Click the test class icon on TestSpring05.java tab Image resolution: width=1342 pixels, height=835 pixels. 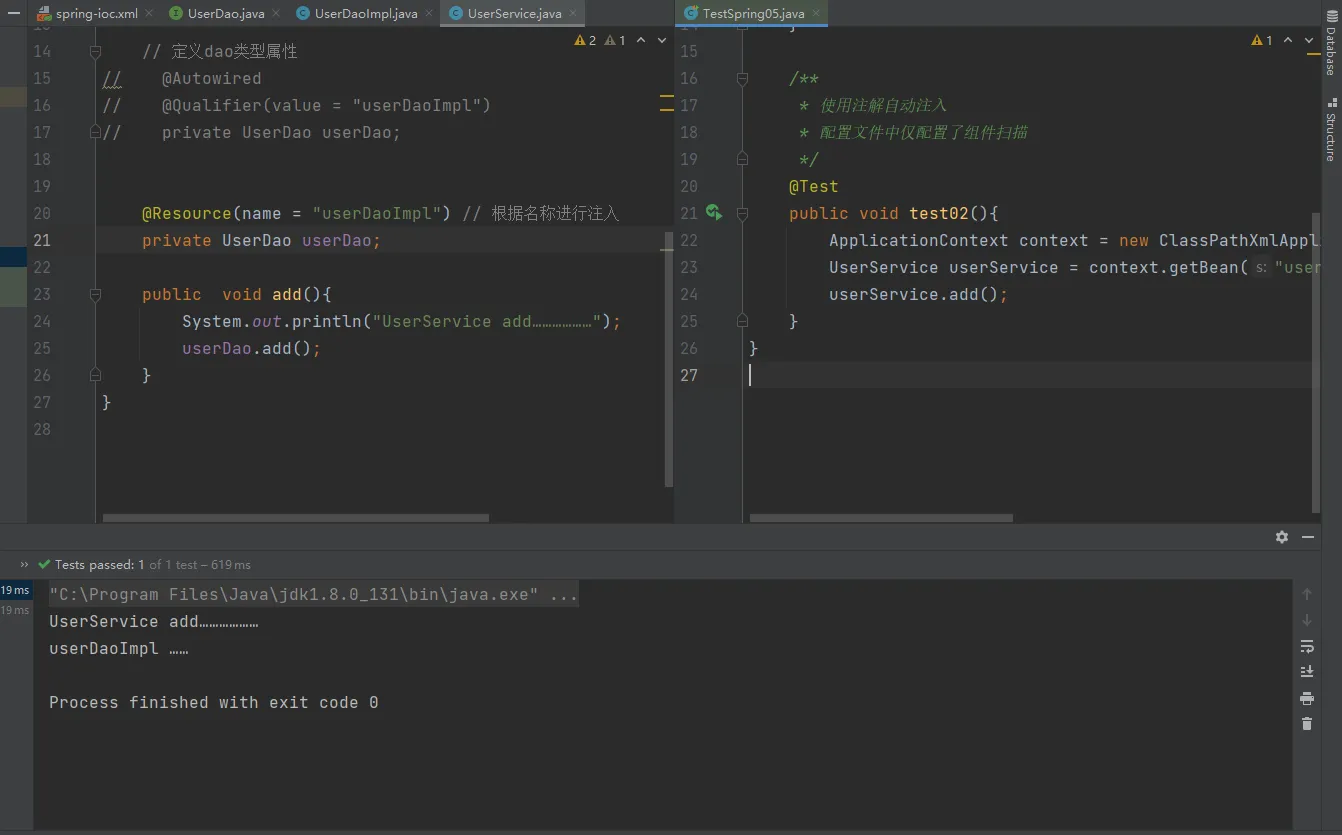(x=691, y=14)
